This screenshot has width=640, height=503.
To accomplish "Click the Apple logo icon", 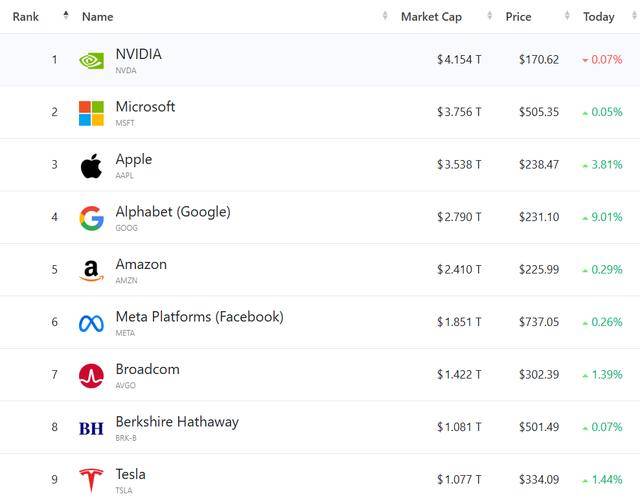I will coord(91,166).
